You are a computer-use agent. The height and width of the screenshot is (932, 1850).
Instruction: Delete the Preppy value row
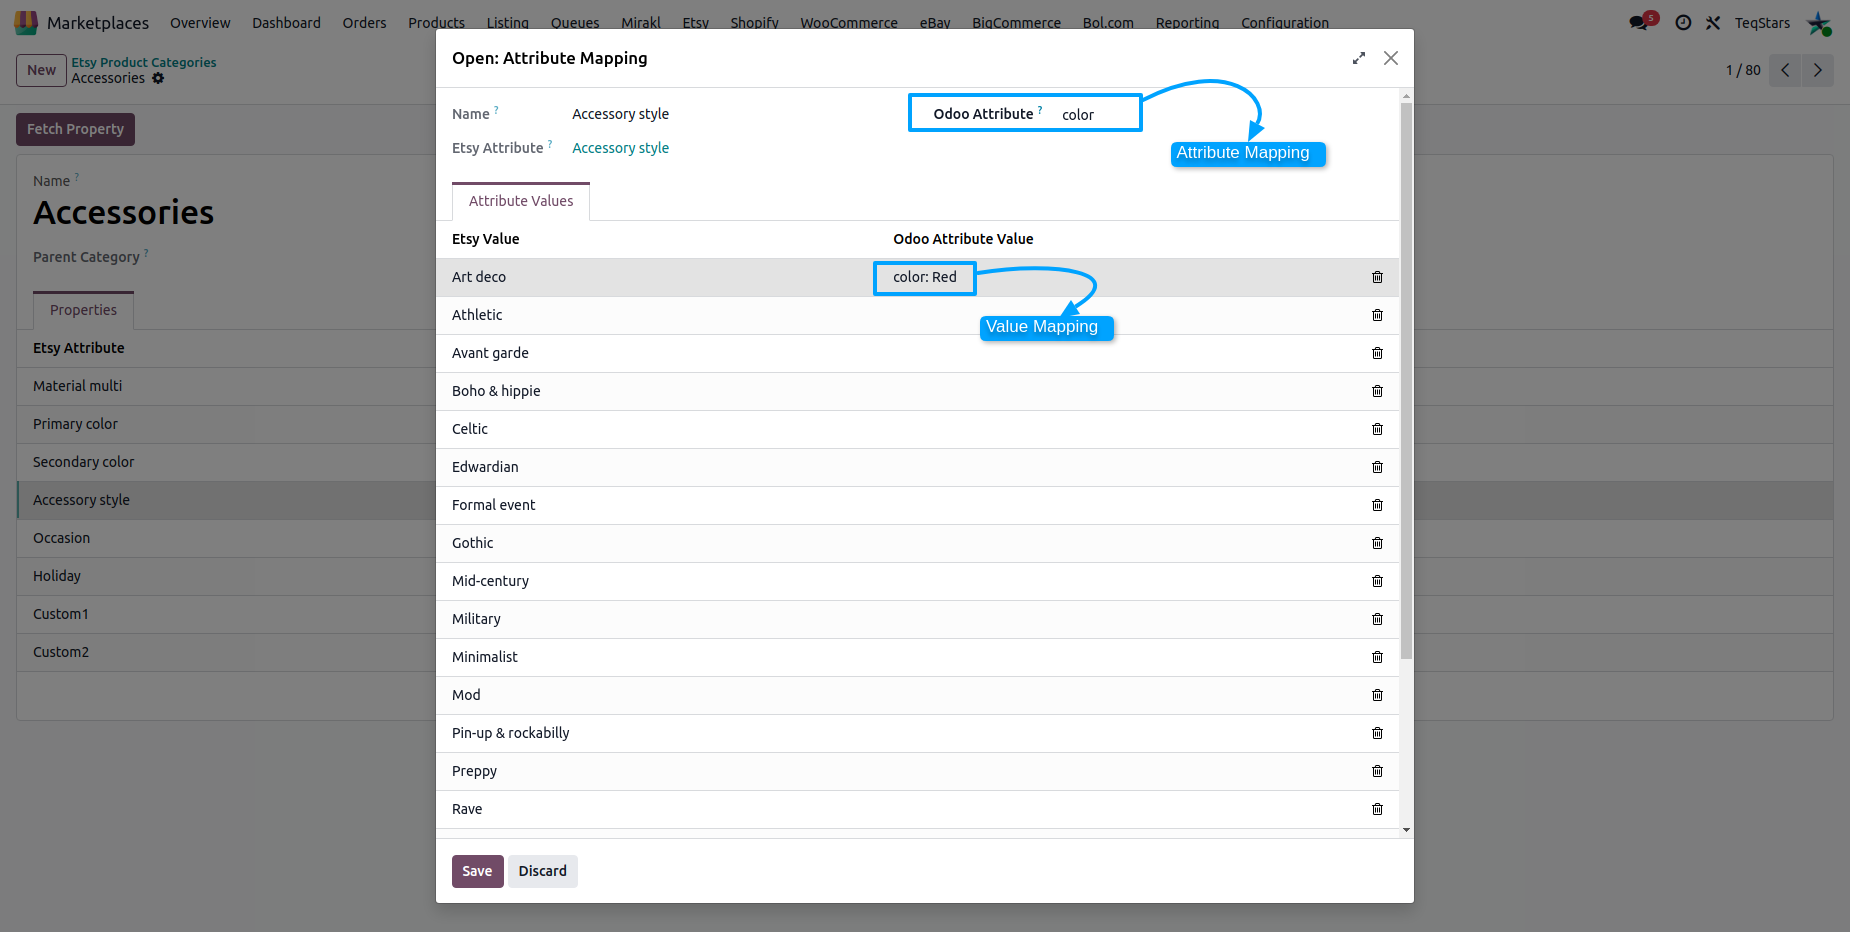click(1377, 771)
